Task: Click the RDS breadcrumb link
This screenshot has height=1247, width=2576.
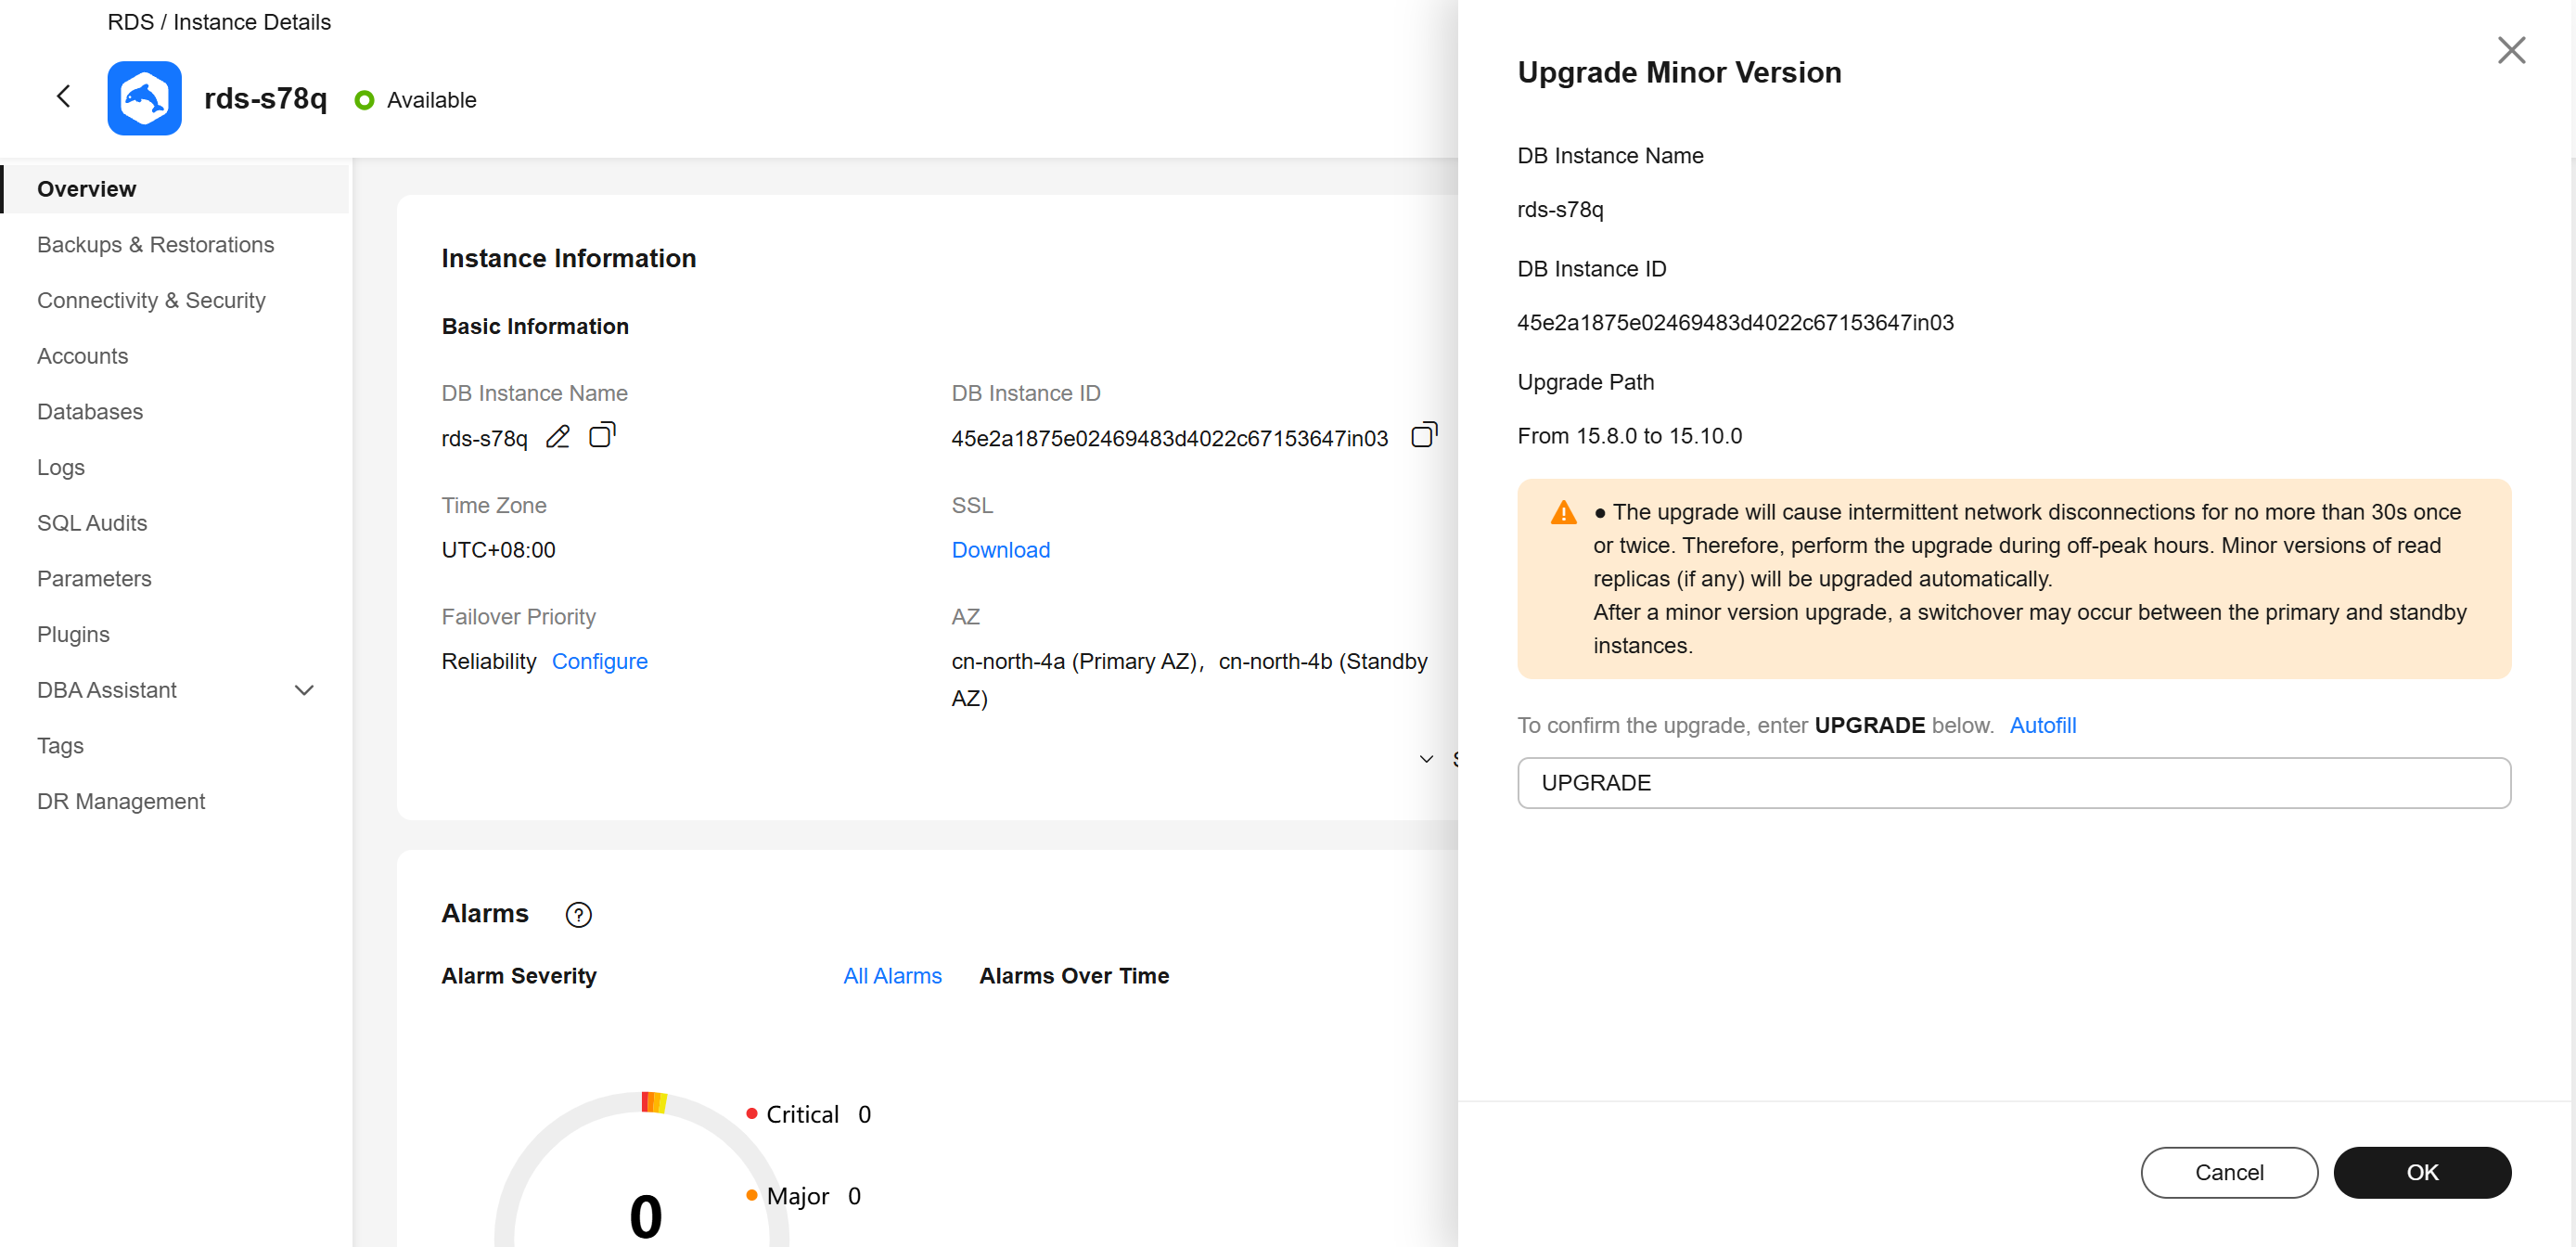Action: 130,22
